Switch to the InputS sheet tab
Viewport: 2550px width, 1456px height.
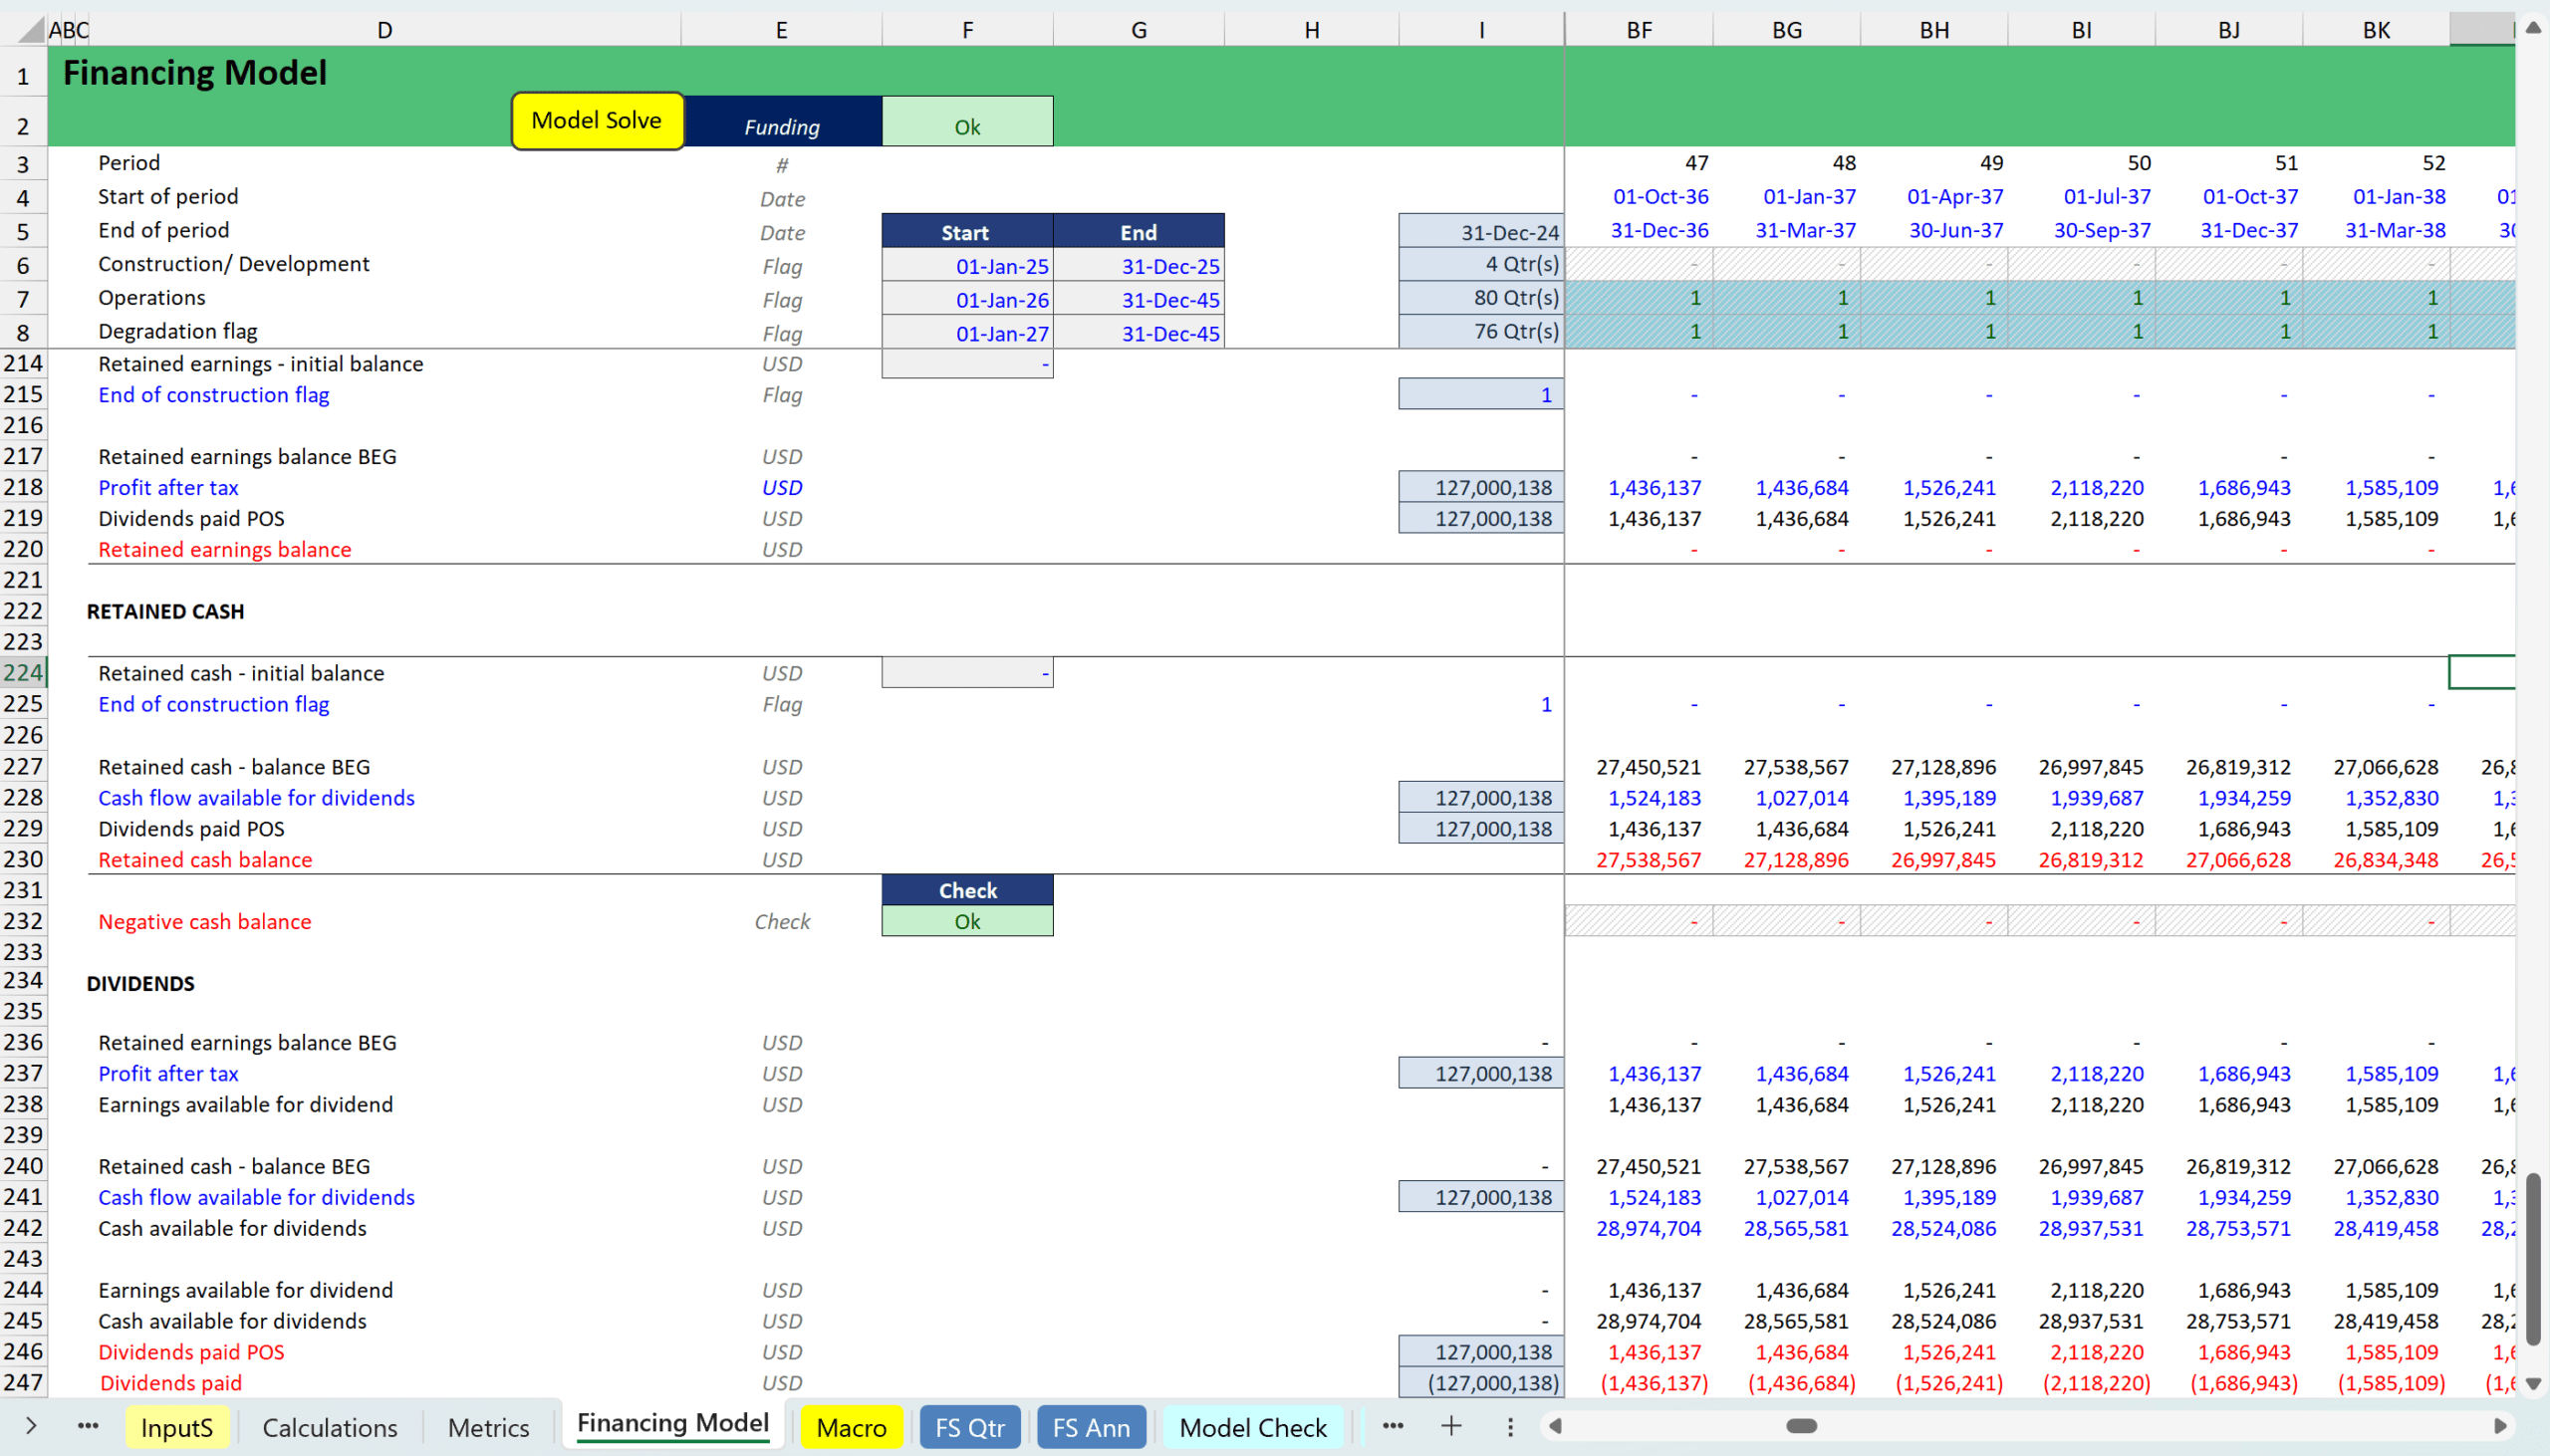[x=177, y=1427]
